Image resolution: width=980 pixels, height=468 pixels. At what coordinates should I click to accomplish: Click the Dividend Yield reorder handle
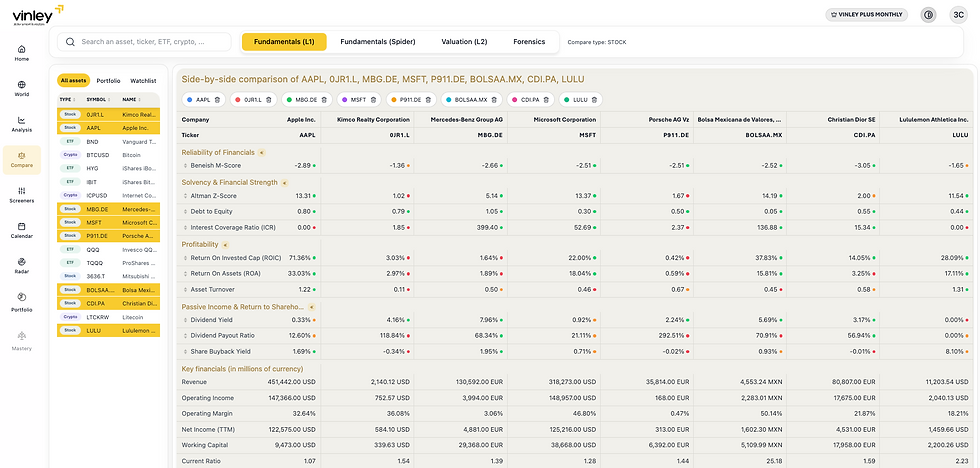coord(186,320)
